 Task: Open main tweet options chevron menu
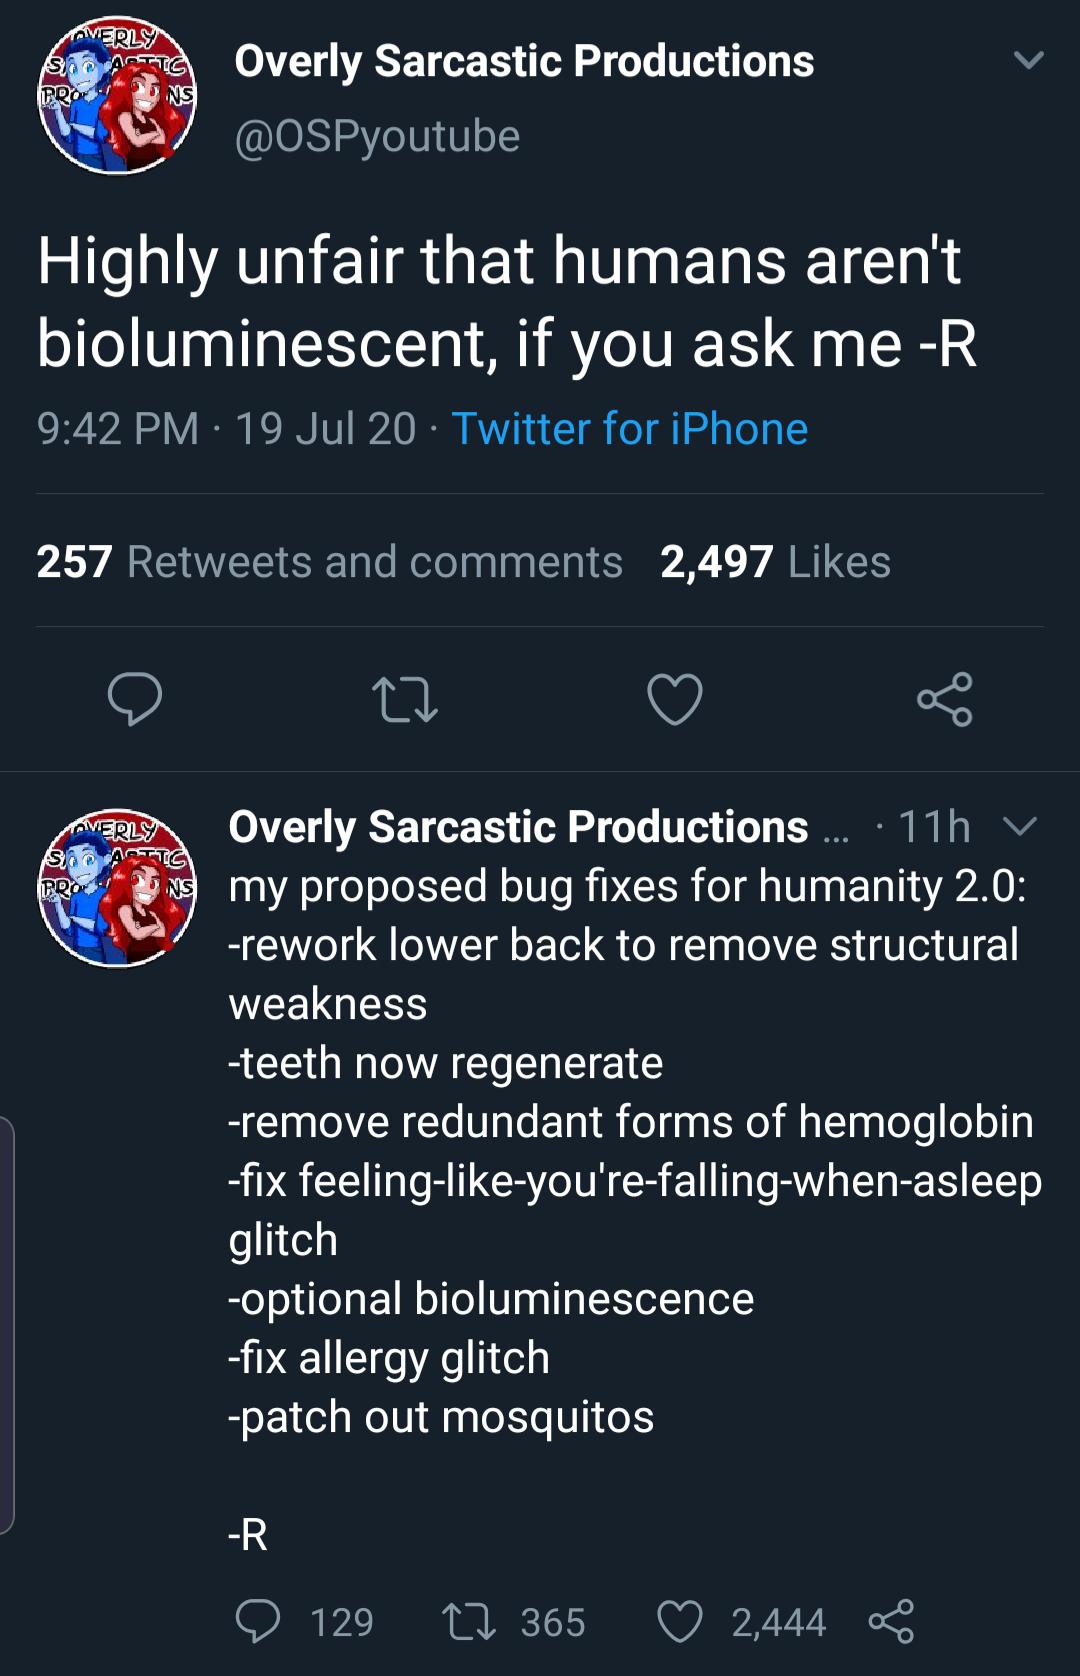point(1028,61)
